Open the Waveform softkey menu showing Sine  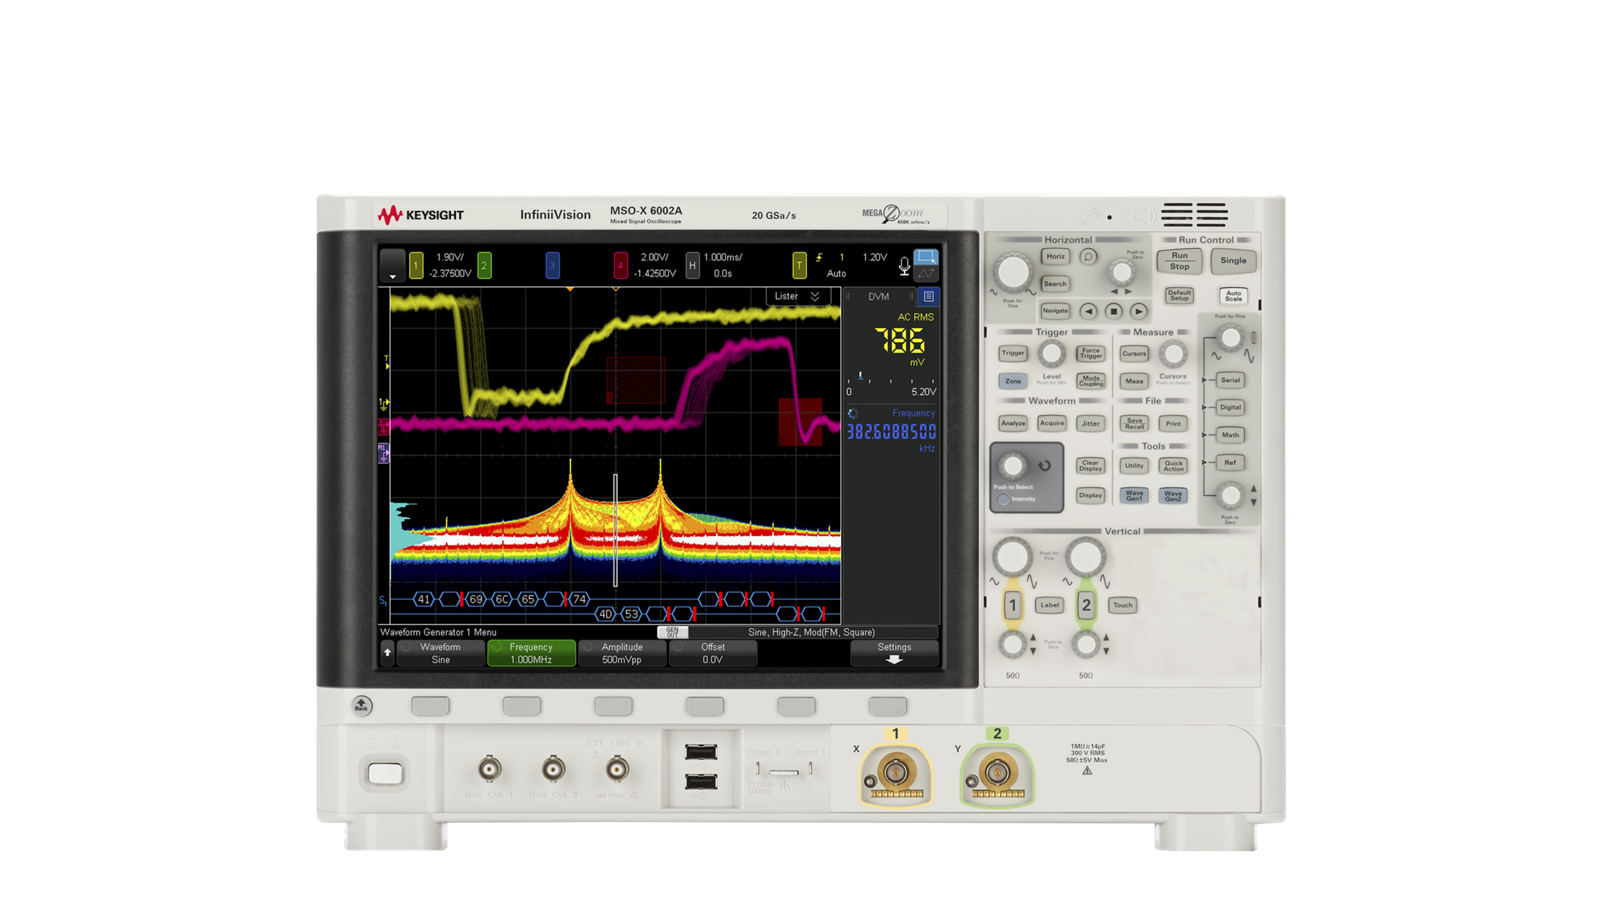[441, 652]
